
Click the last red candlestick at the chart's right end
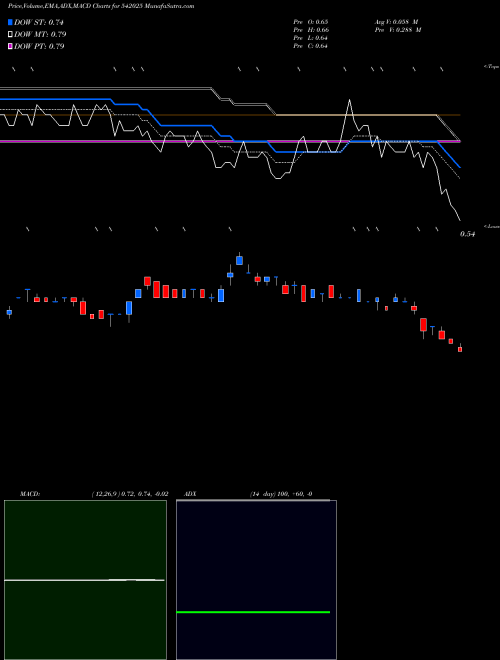(x=460, y=348)
